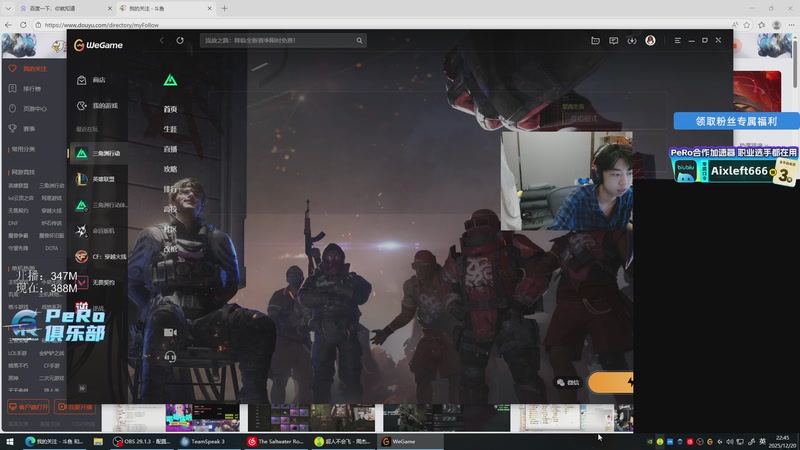Open the WeGame TV/live icon in title bar
This screenshot has width=800, height=450.
595,40
